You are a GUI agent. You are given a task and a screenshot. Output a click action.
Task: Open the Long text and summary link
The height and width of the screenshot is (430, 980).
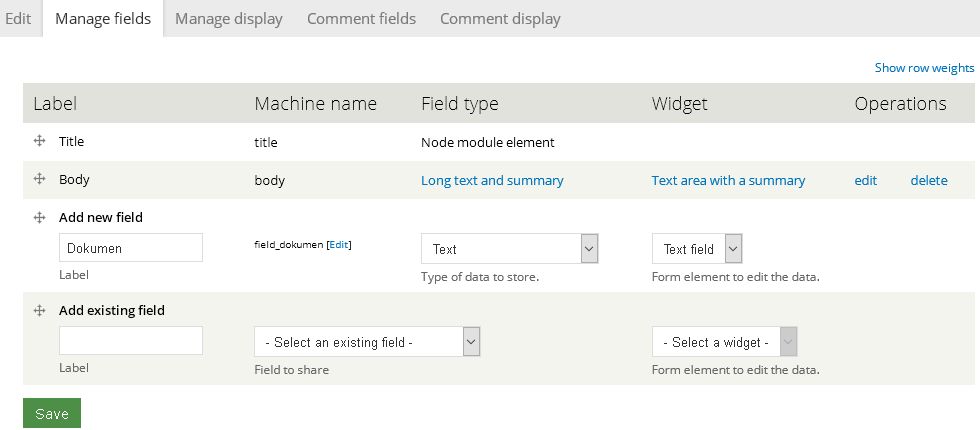coord(492,181)
